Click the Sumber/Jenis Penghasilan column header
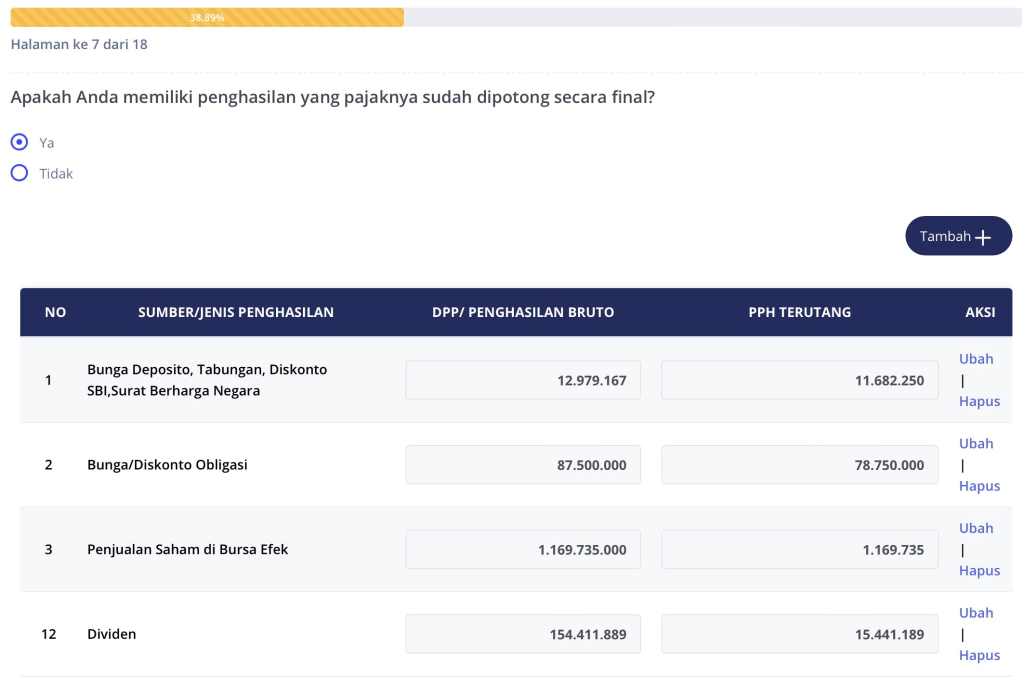1024x685 pixels. click(x=236, y=312)
